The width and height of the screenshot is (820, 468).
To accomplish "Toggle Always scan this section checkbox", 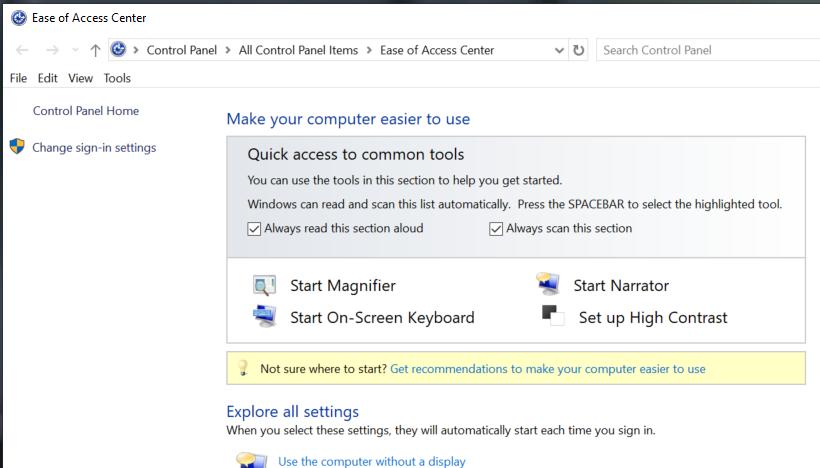I will (x=496, y=229).
